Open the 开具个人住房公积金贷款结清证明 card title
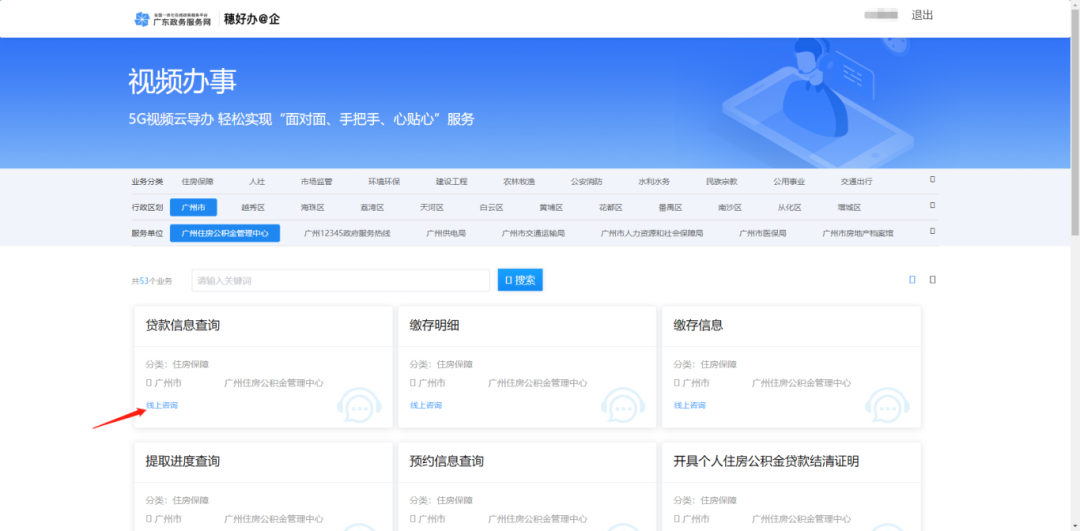Image resolution: width=1080 pixels, height=531 pixels. tap(766, 461)
